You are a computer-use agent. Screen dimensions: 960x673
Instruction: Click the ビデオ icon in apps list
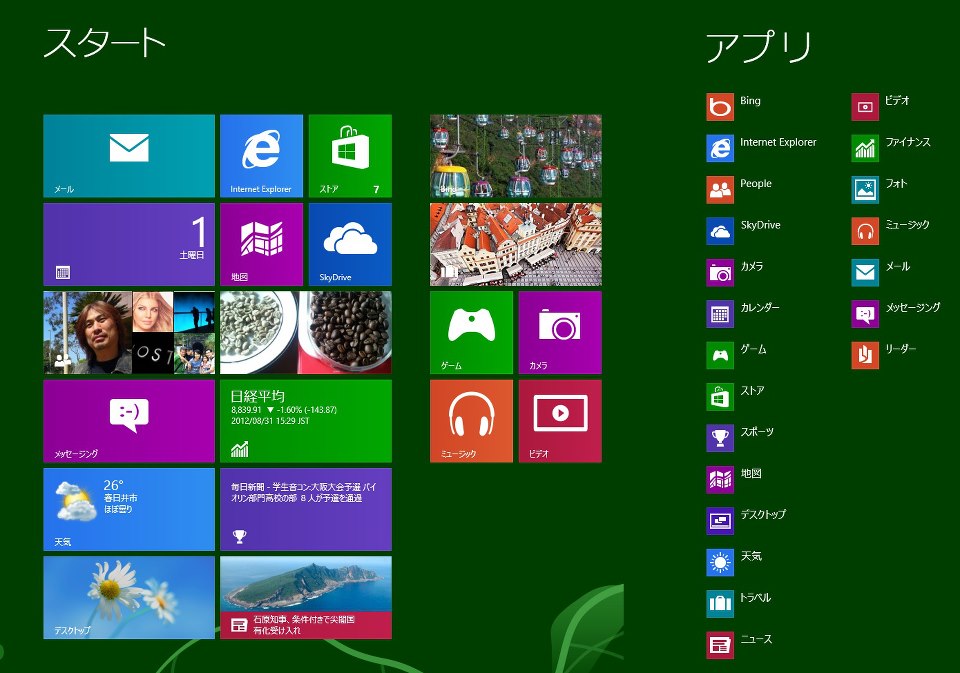coord(865,107)
